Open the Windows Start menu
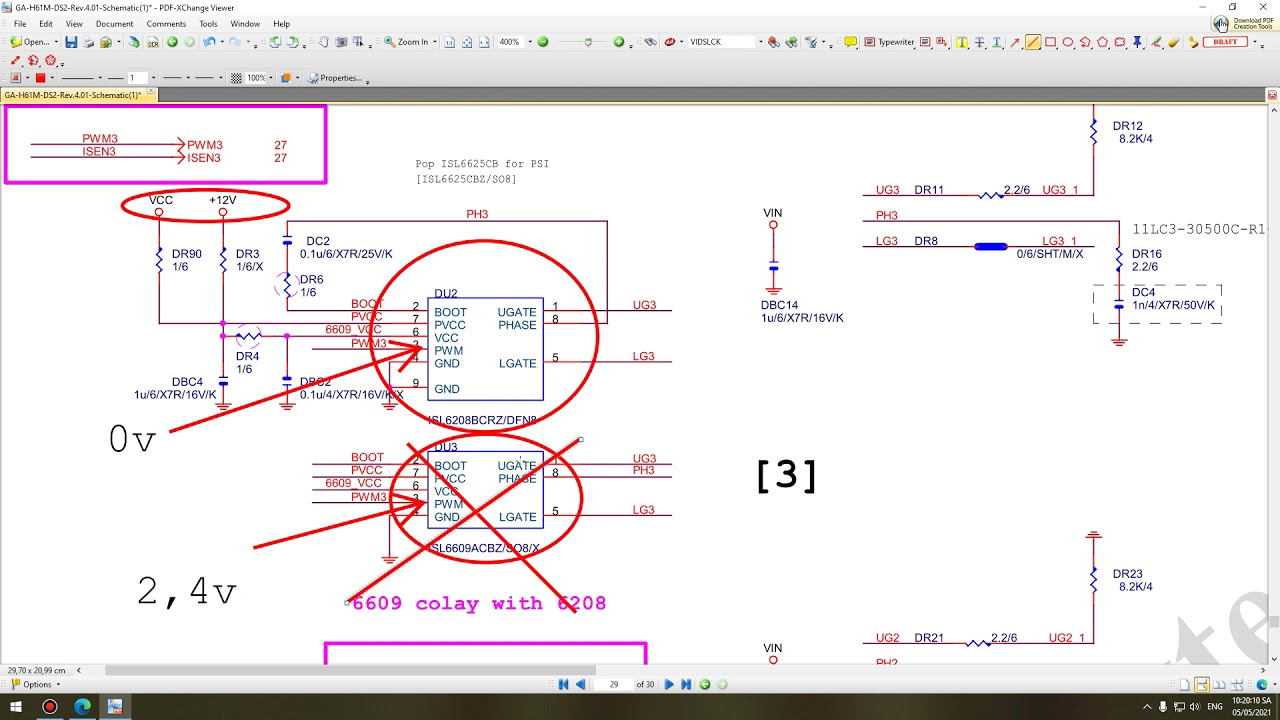 (x=16, y=706)
